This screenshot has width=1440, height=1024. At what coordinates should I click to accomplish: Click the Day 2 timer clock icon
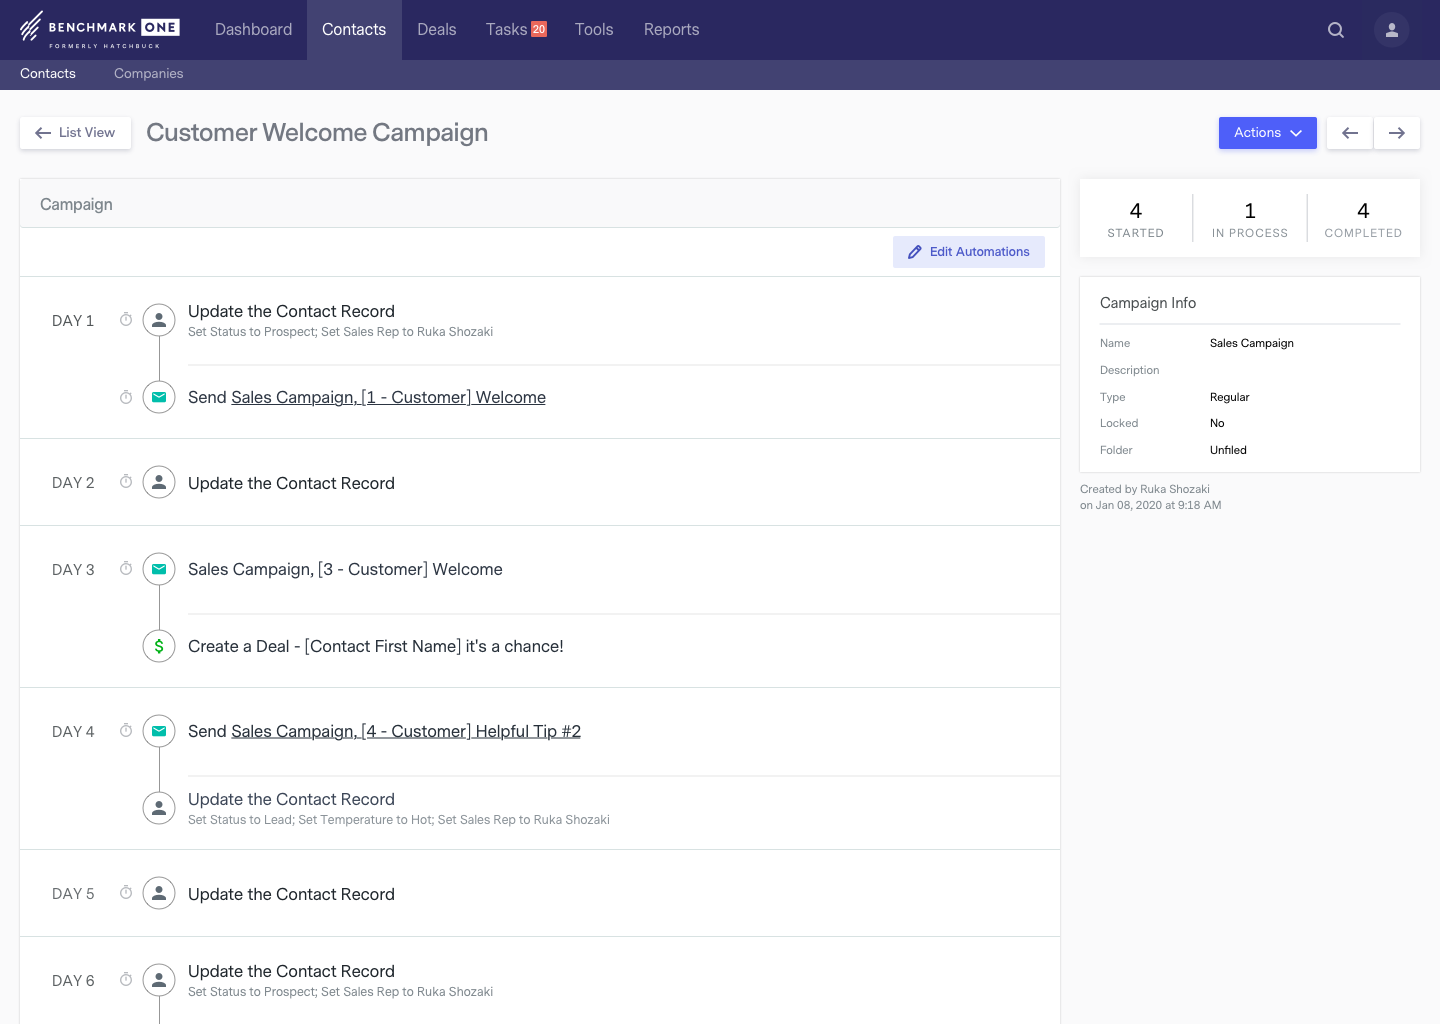[126, 482]
